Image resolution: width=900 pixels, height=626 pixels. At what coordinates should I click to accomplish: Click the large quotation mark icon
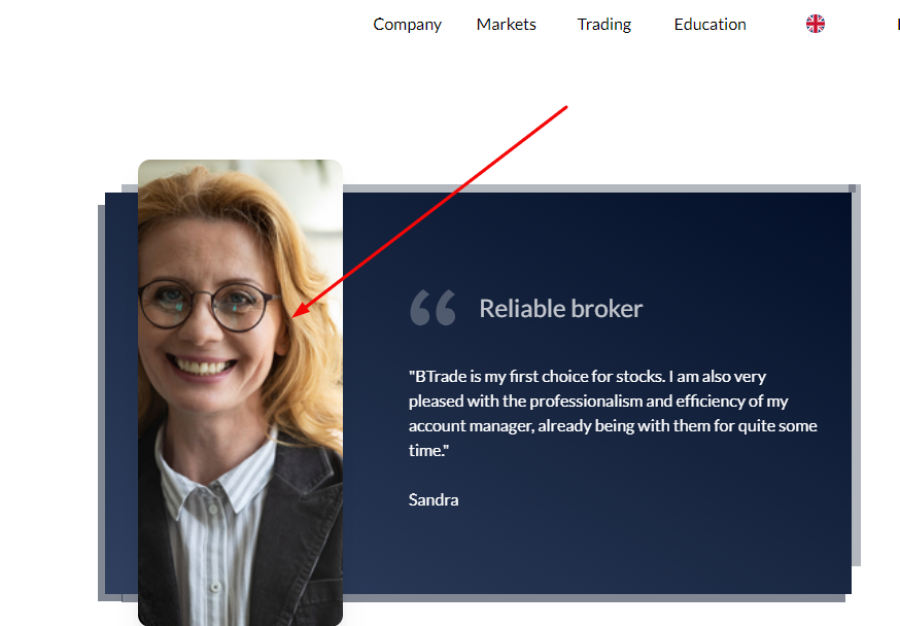pyautogui.click(x=433, y=308)
